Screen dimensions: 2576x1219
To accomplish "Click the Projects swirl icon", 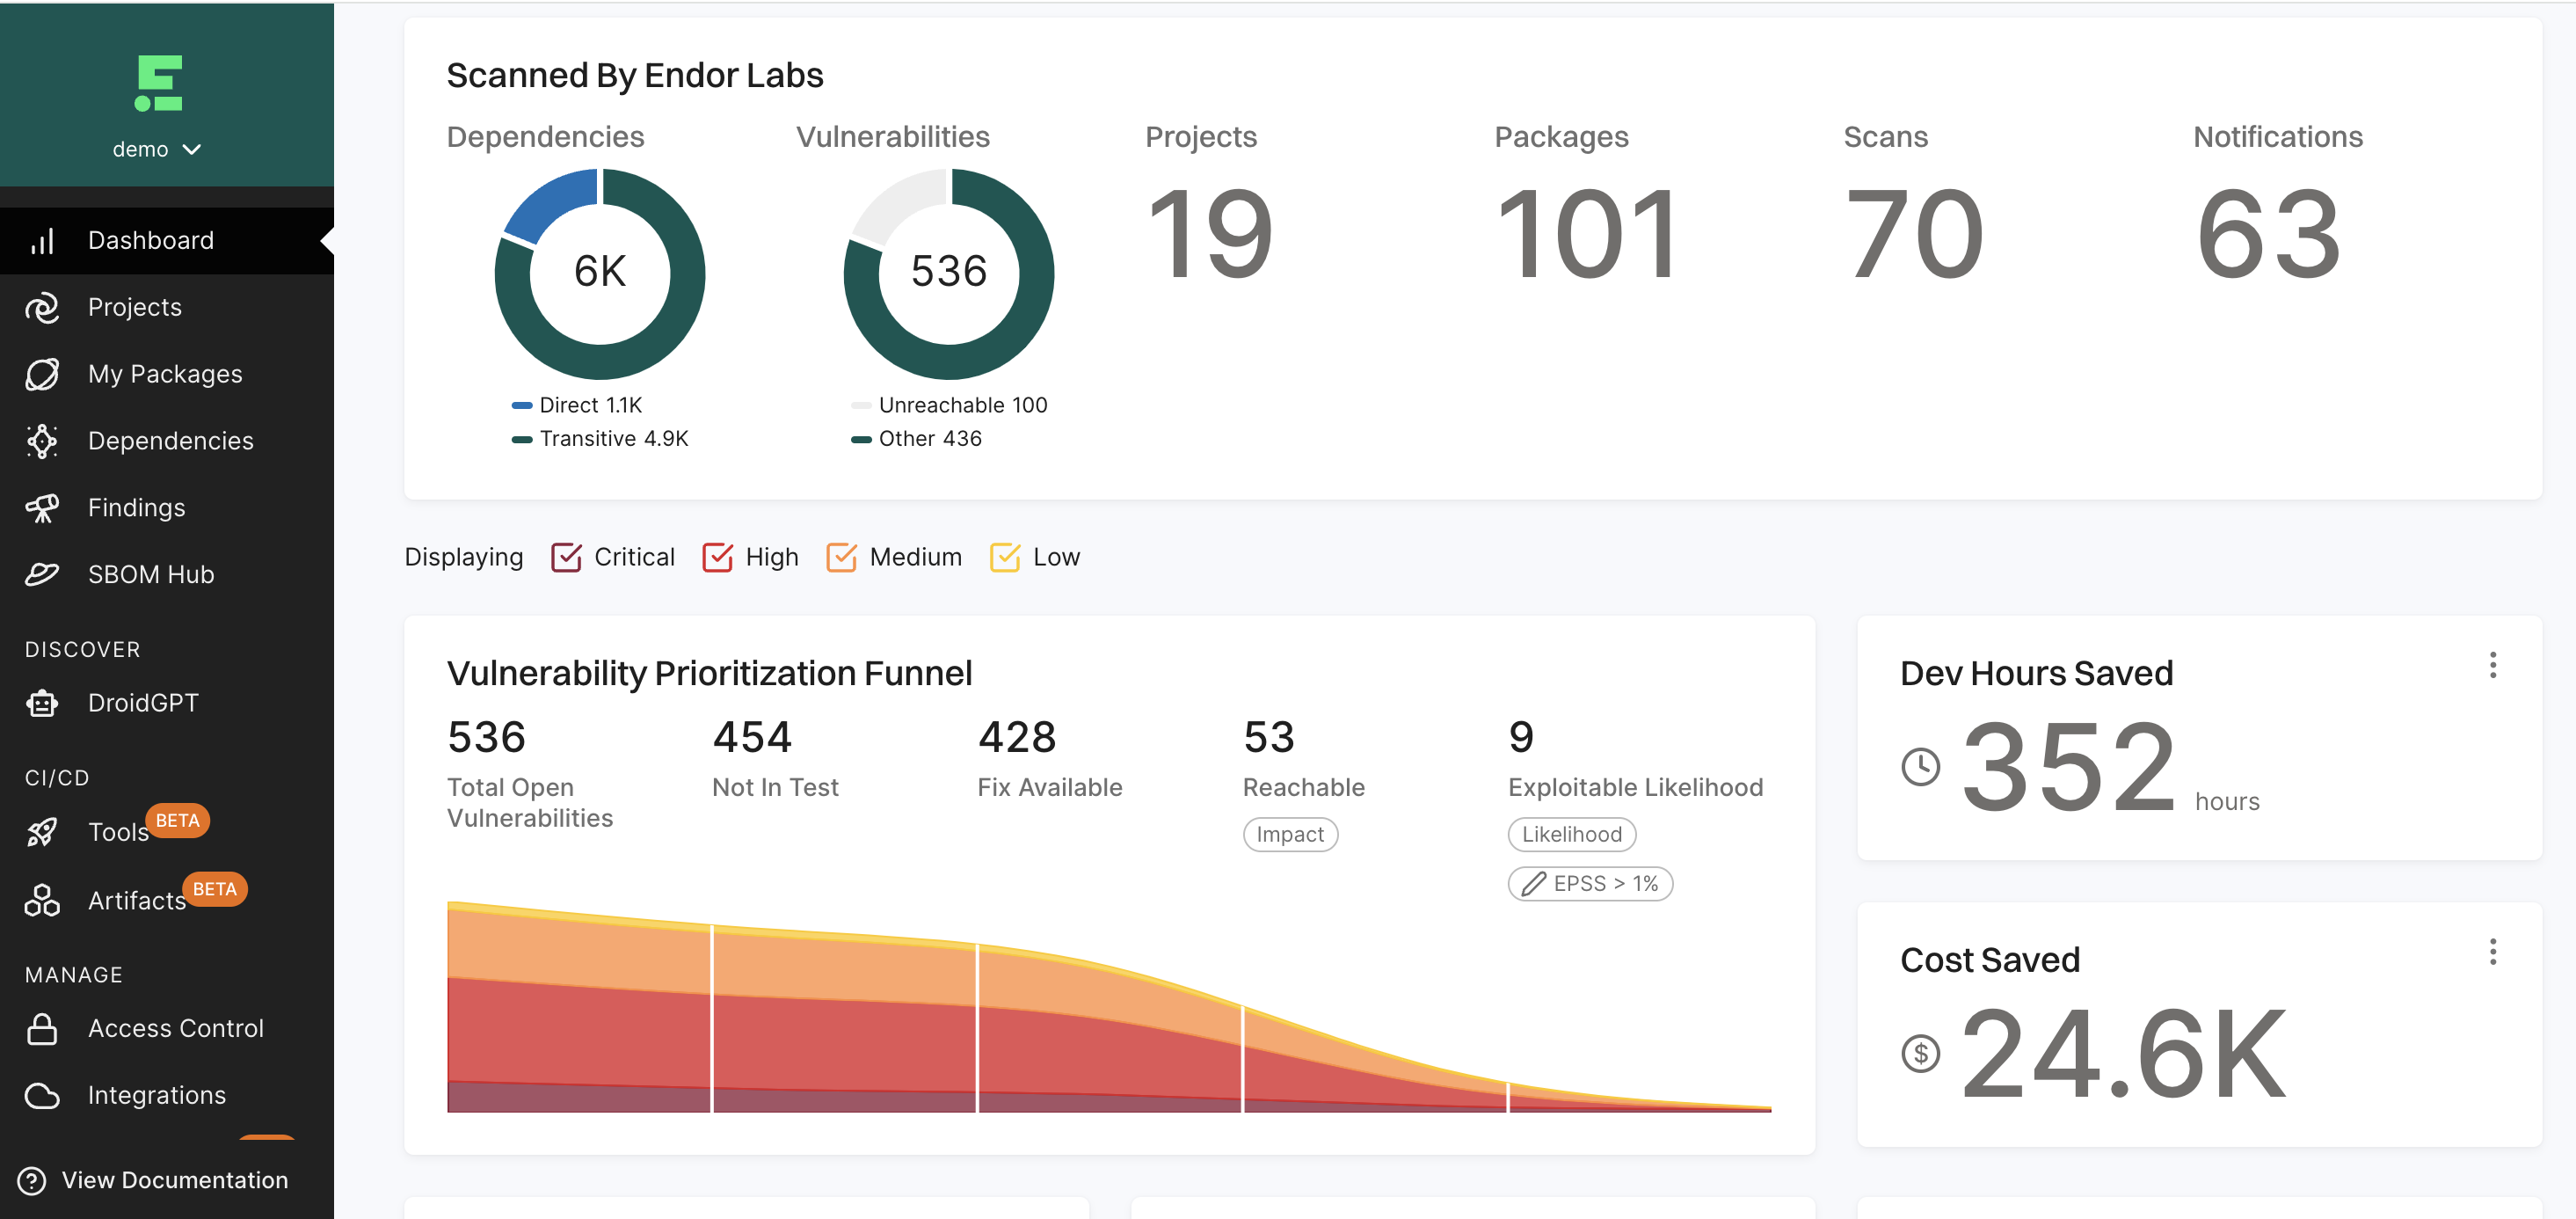I will pos(42,308).
